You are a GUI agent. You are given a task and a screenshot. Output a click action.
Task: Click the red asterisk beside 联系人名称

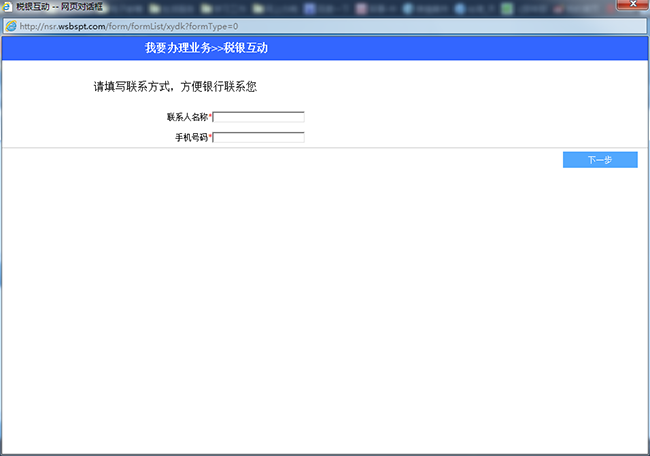pyautogui.click(x=210, y=117)
